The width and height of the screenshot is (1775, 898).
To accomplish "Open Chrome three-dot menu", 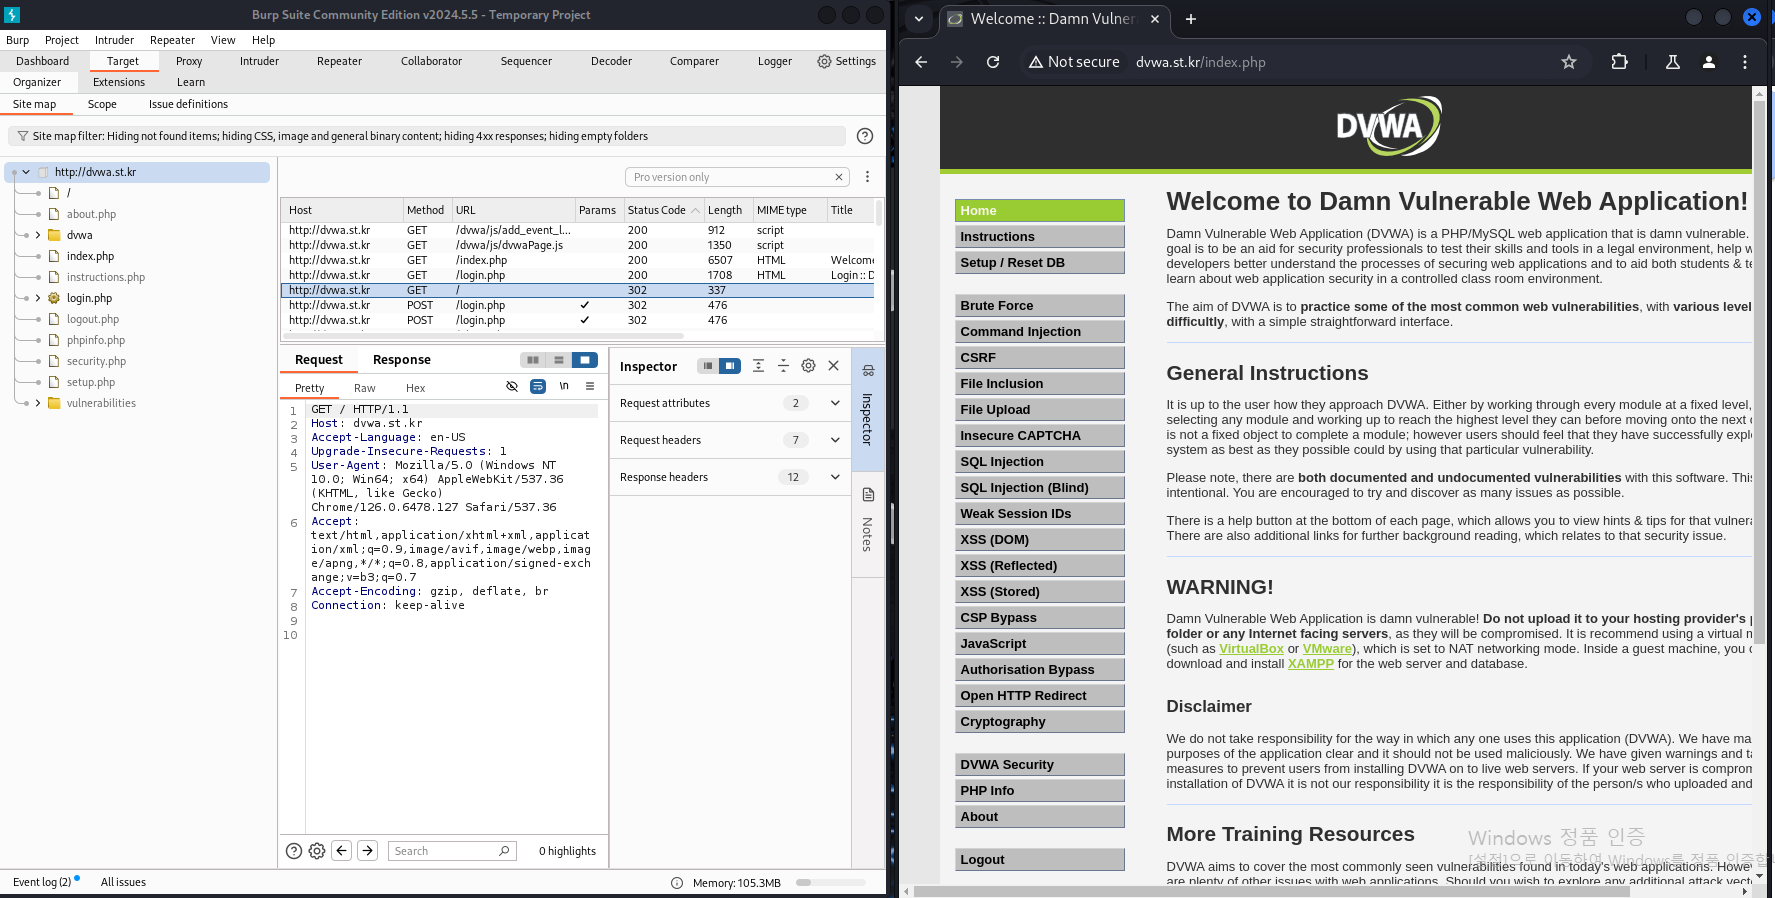I will click(x=1745, y=62).
